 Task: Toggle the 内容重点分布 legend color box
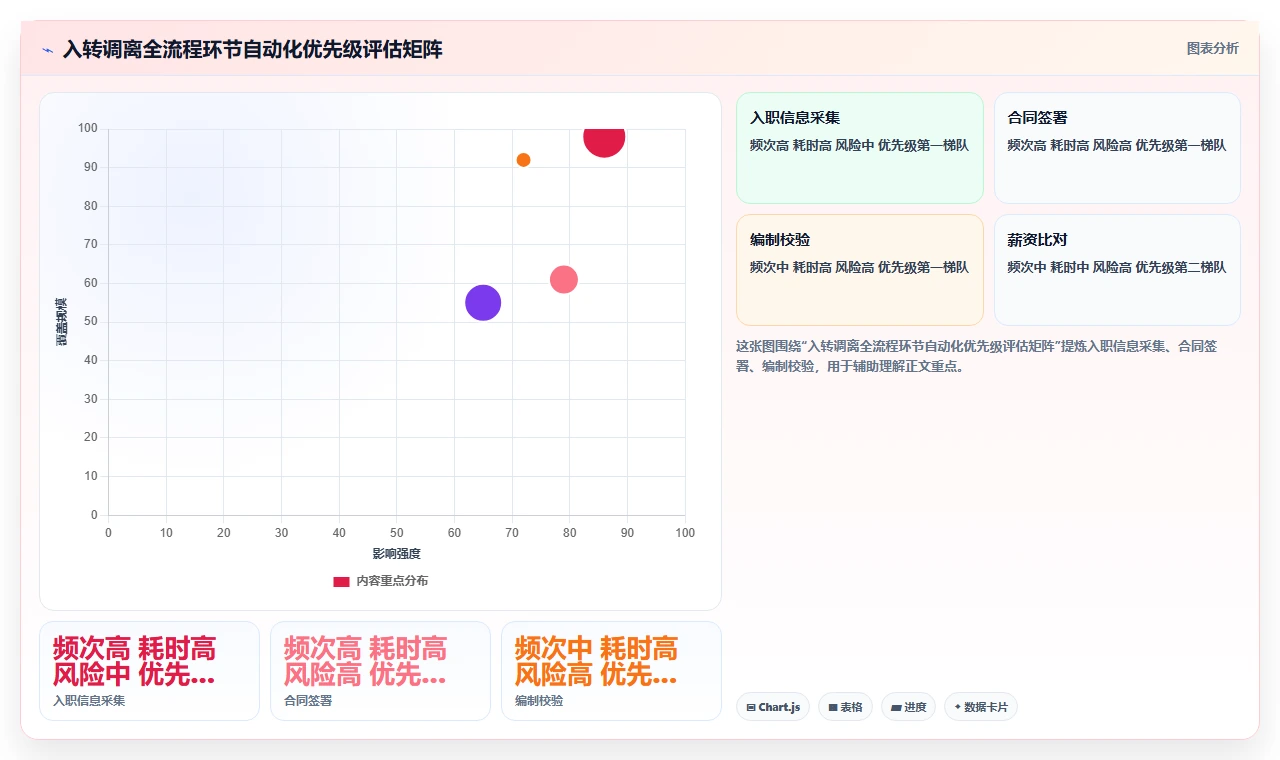341,581
